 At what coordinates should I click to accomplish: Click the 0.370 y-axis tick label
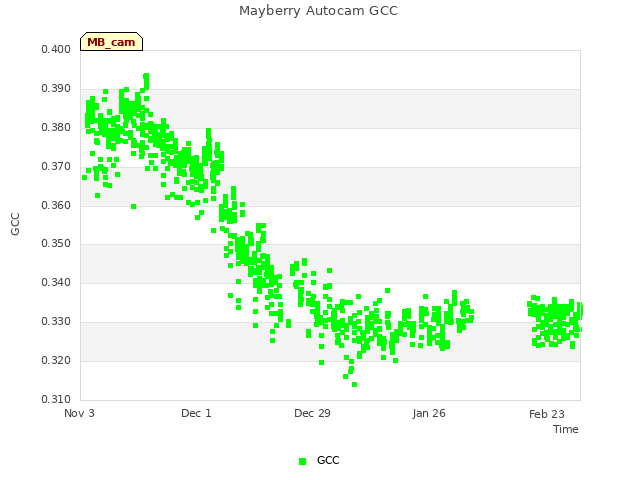[x=56, y=167]
